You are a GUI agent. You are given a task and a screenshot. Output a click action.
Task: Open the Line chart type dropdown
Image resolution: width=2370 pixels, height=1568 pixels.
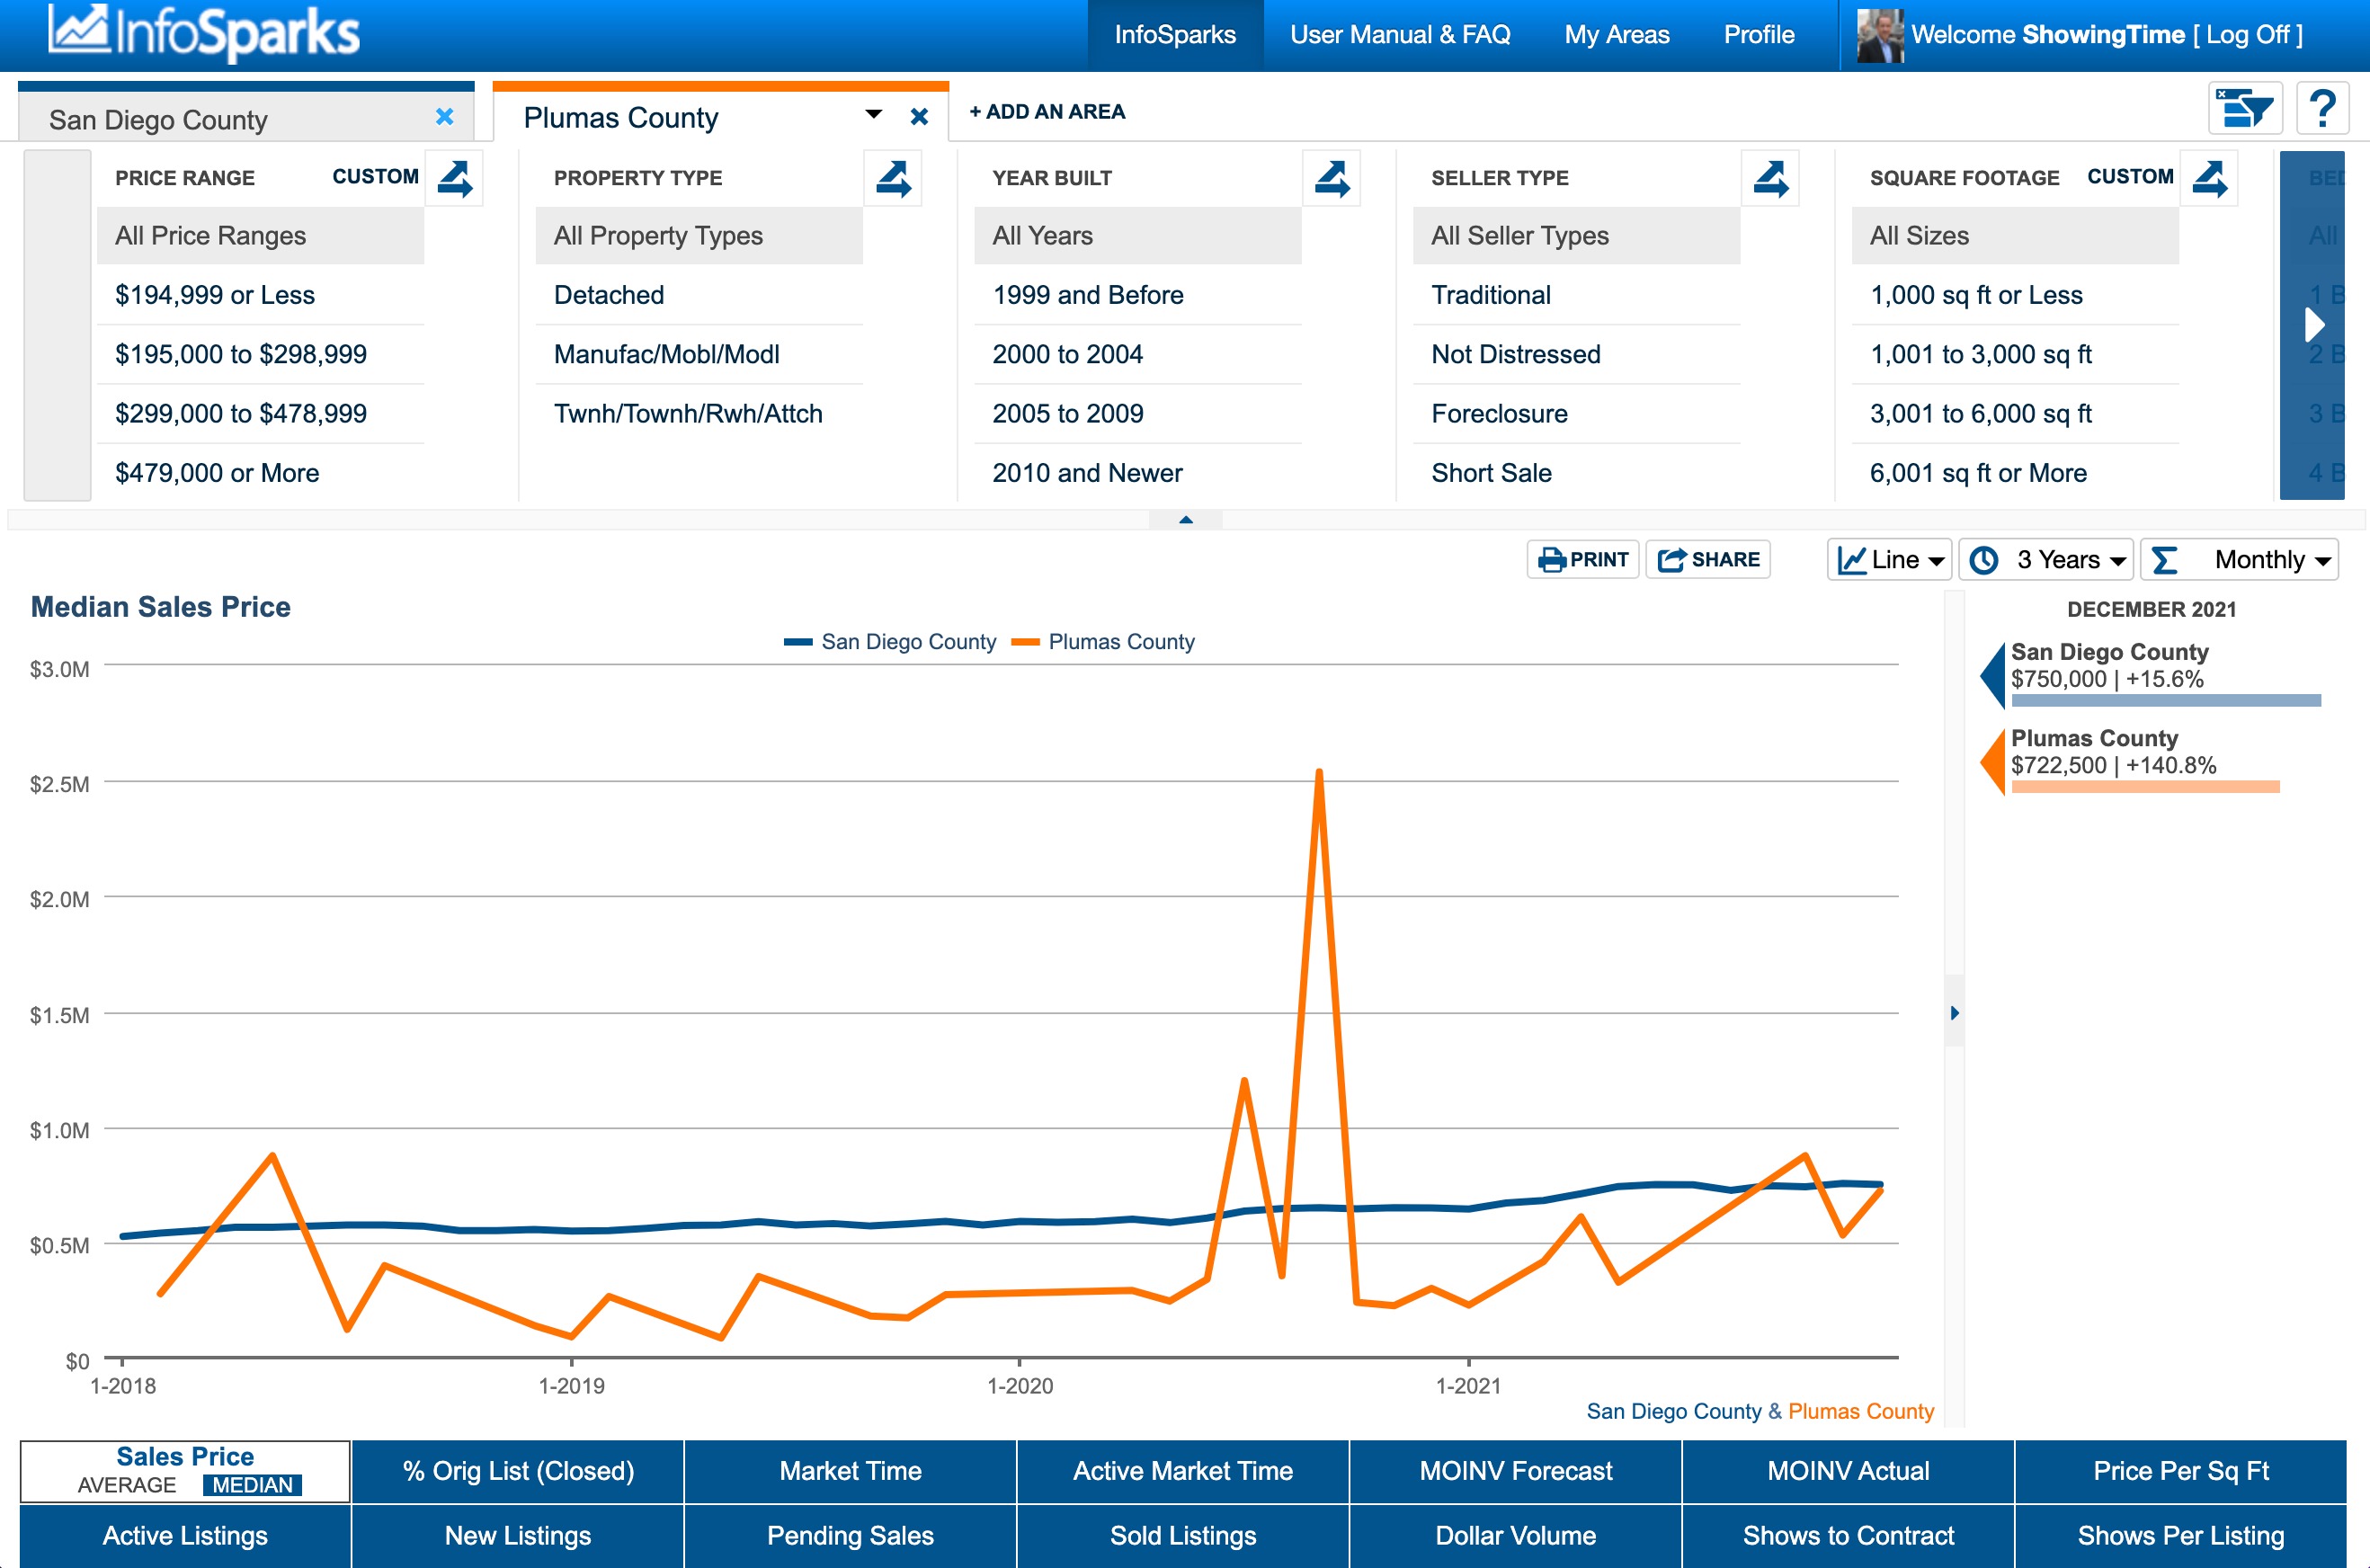click(x=1890, y=560)
